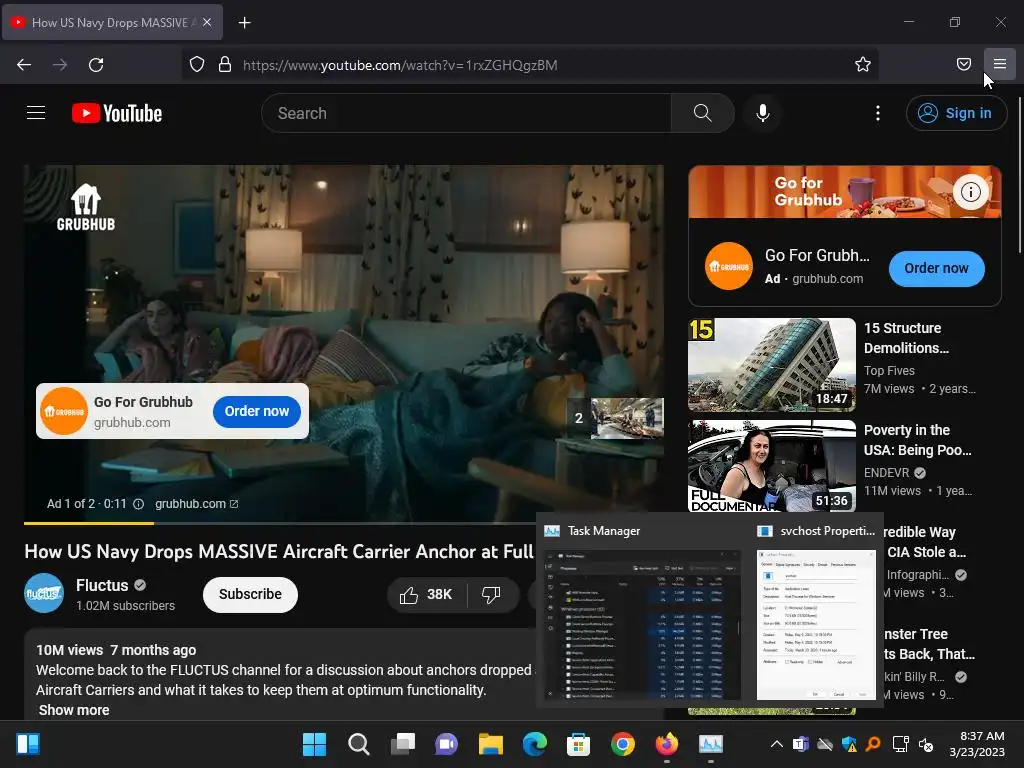Open the Save to Pocket icon
Image resolution: width=1024 pixels, height=768 pixels.
coord(963,64)
